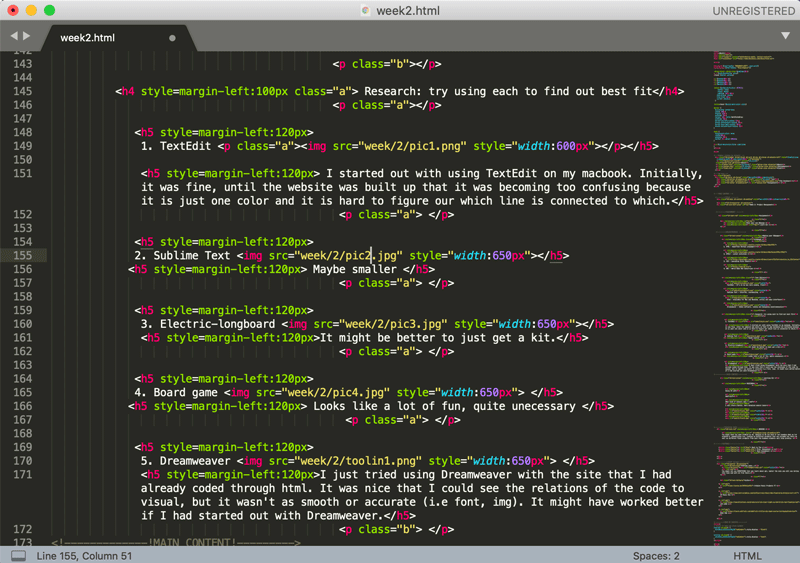Viewport: 800px width, 563px height.
Task: Click the Line 155, Column 51 status
Action: coord(84,556)
